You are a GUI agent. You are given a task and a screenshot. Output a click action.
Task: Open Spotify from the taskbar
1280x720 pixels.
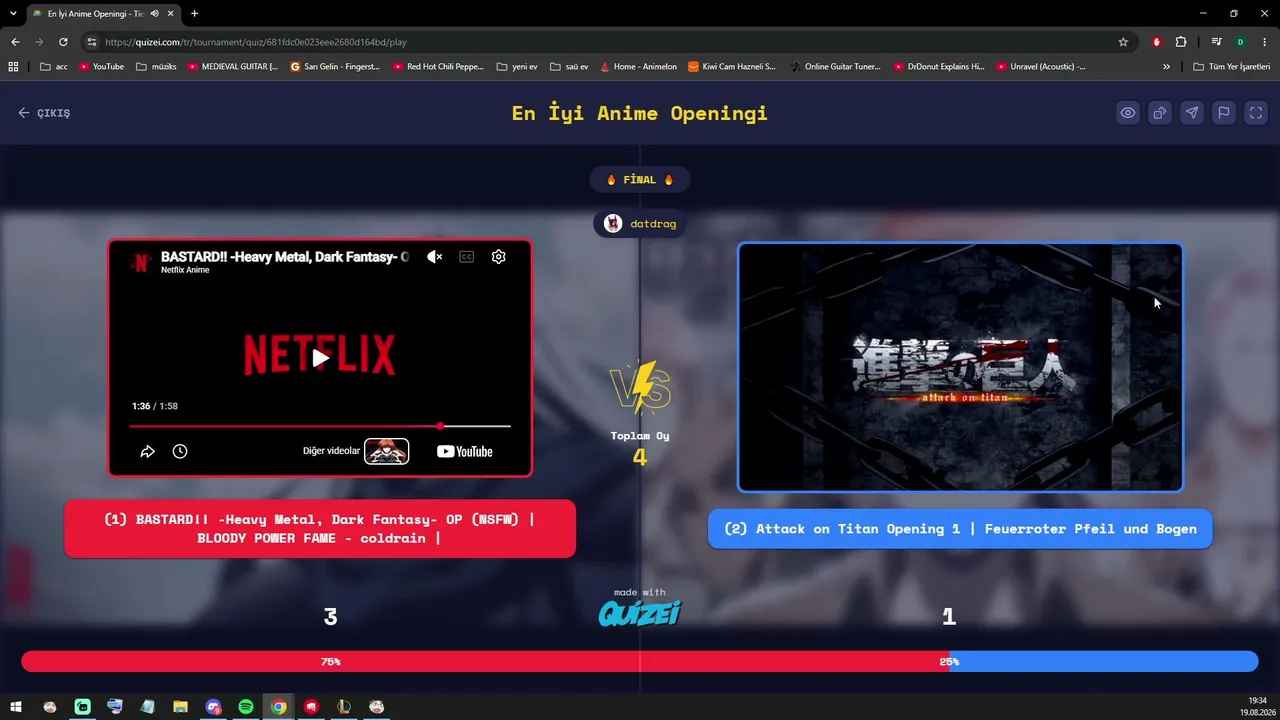pyautogui.click(x=246, y=707)
